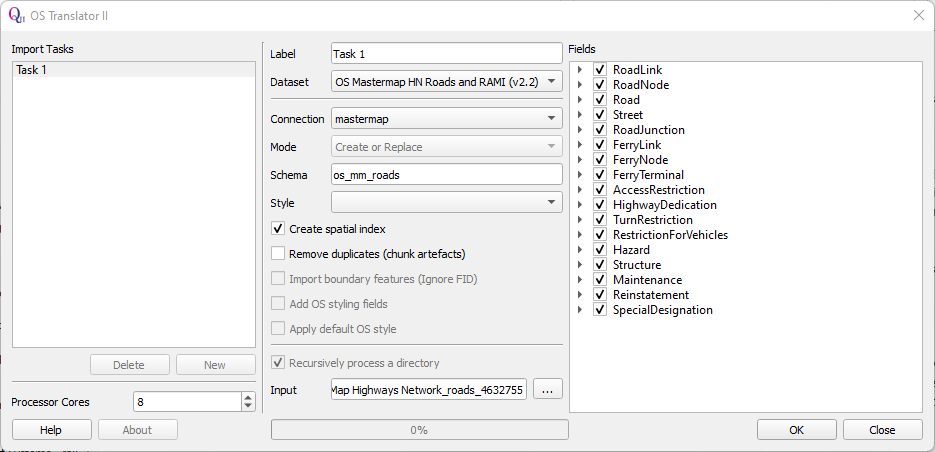Viewport: 935px width, 452px height.
Task: Uncheck the Street checkbox
Action: pos(600,114)
